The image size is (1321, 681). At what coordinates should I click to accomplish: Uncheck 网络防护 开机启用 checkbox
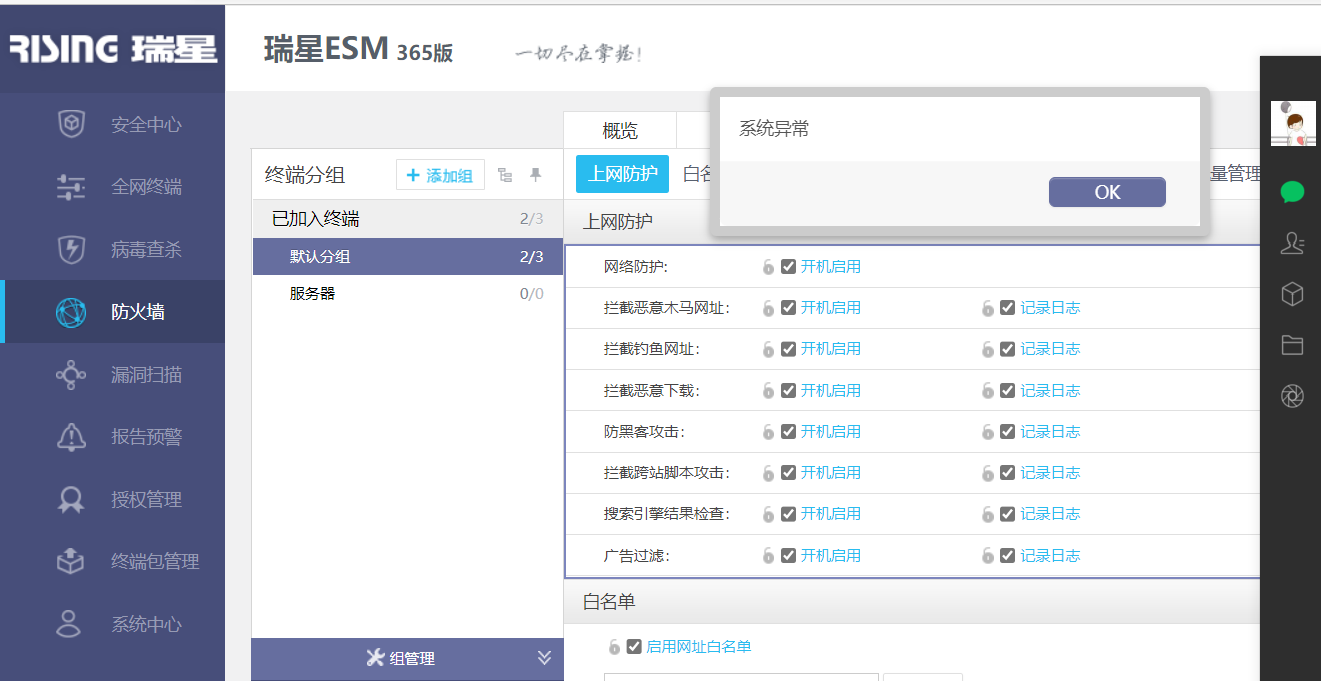[789, 267]
